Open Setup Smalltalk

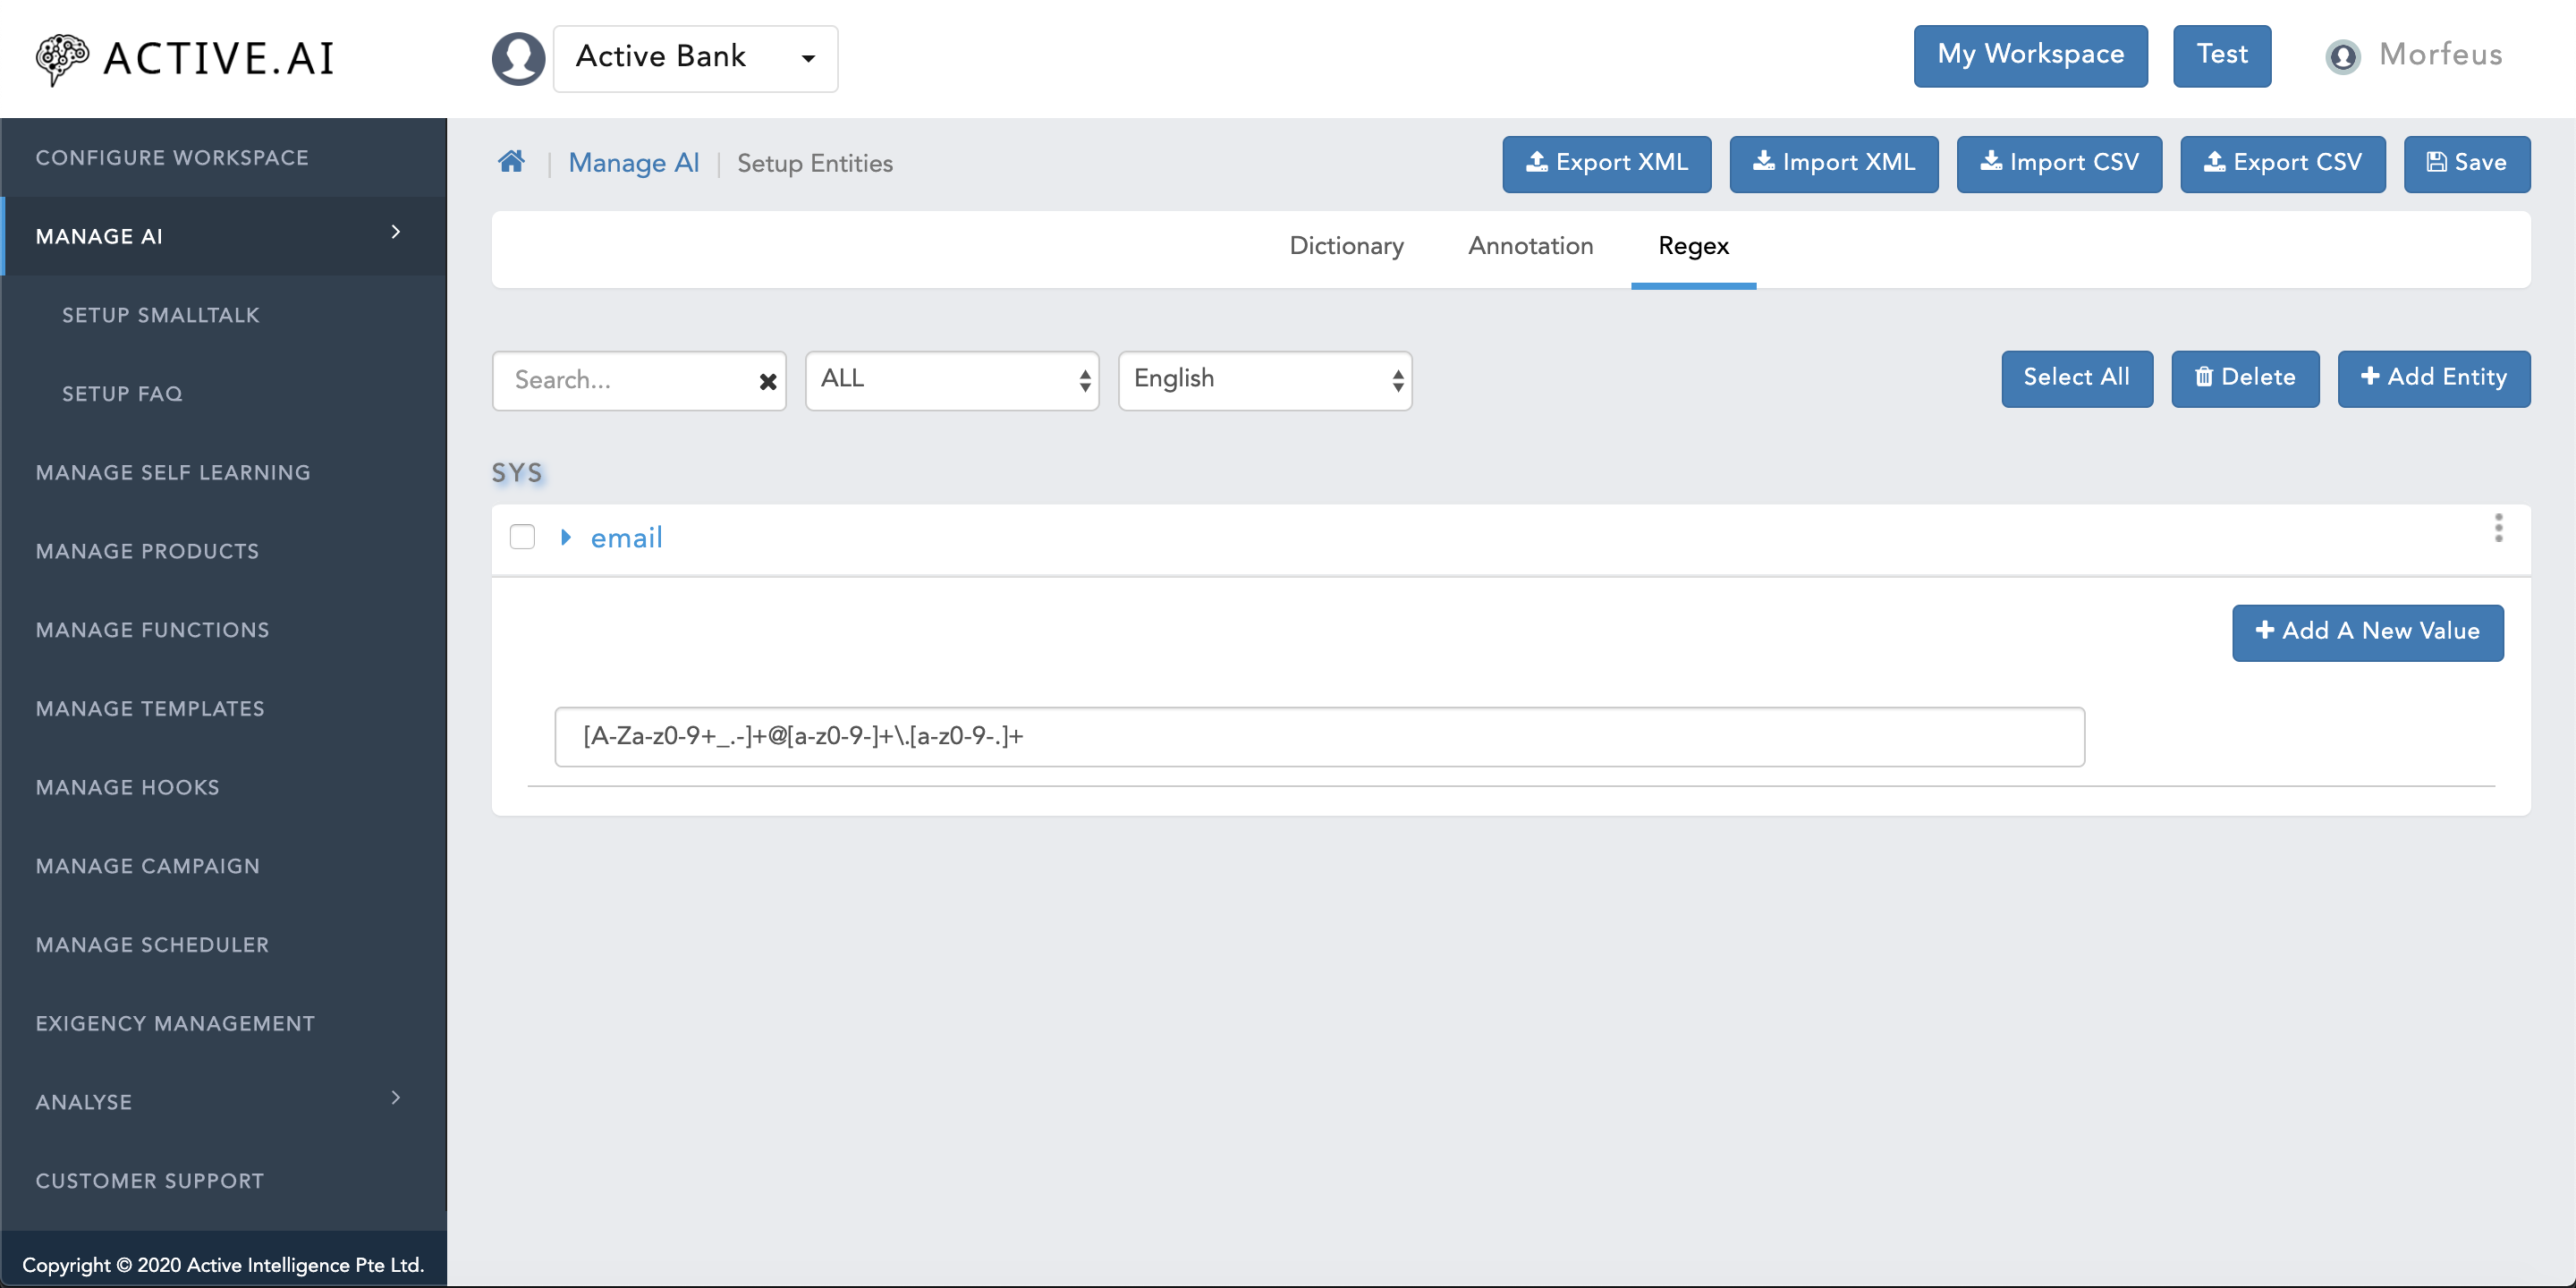(x=161, y=315)
